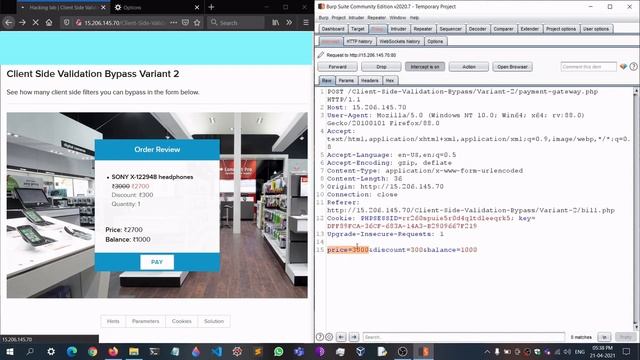Open the Burp menu in Burp Suite

click(323, 18)
